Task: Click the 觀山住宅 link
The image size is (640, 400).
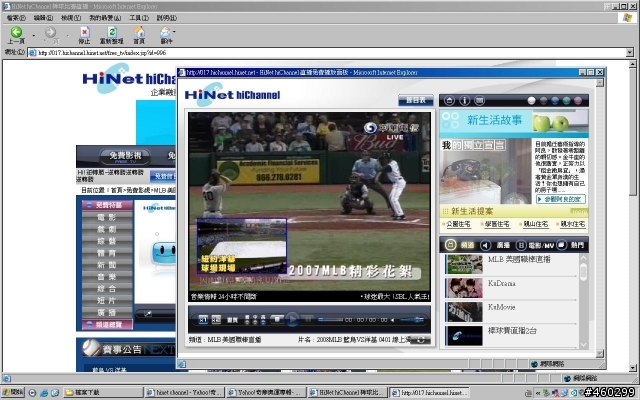Action: click(536, 224)
